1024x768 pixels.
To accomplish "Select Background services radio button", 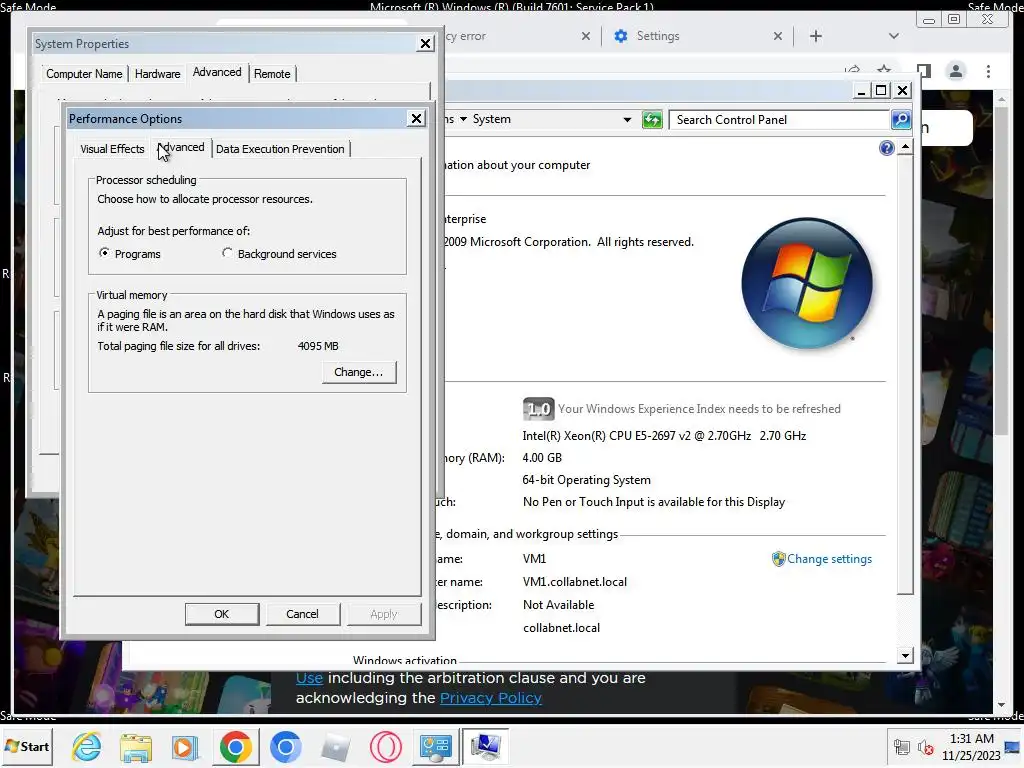I will tap(227, 253).
